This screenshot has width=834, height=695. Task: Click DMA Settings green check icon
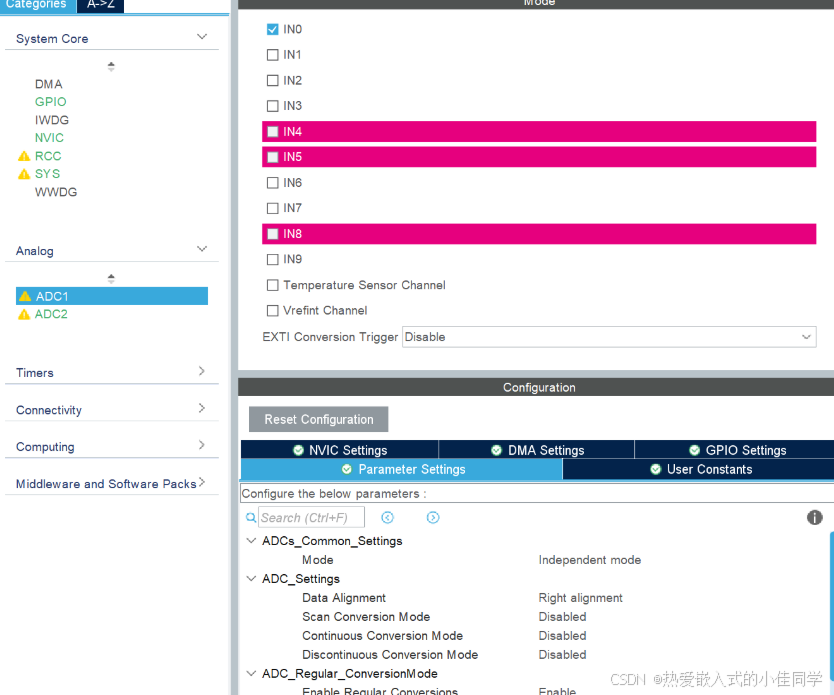tap(496, 450)
